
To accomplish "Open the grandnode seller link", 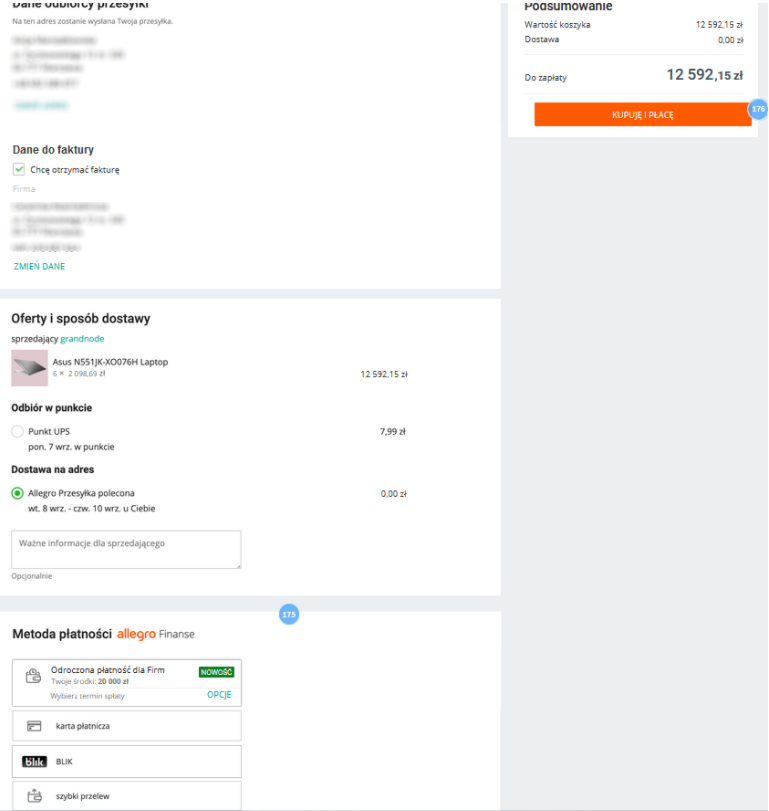I will pos(82,339).
